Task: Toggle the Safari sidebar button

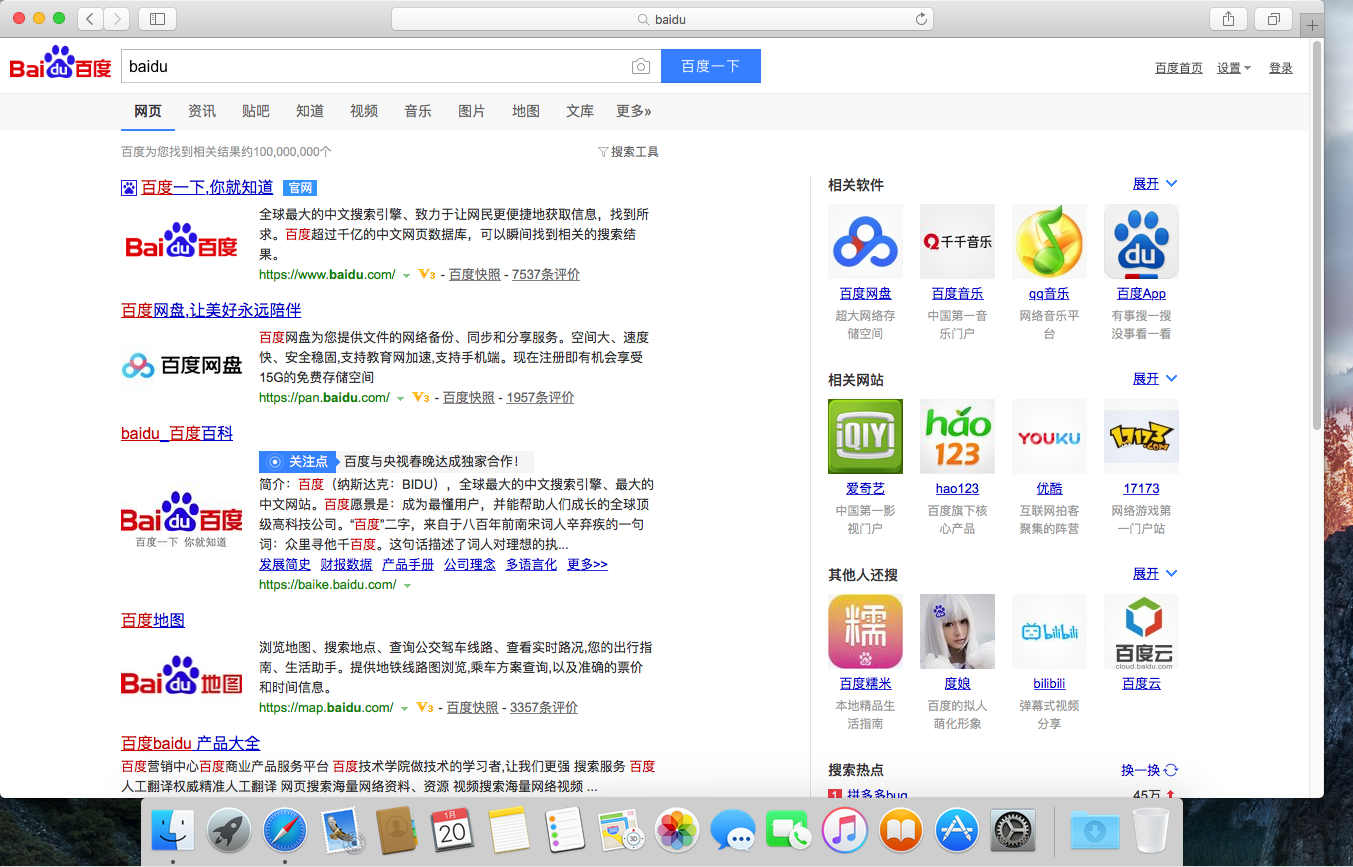Action: [157, 19]
